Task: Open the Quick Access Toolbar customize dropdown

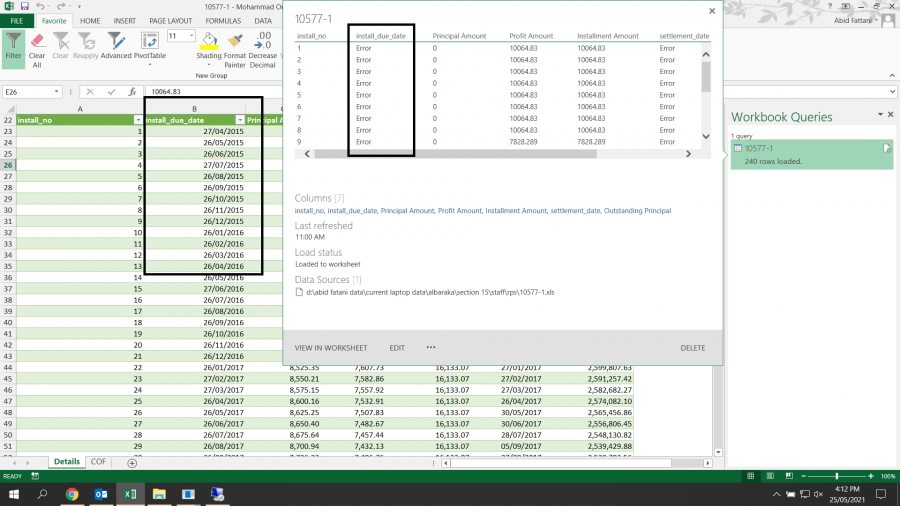Action: point(79,7)
